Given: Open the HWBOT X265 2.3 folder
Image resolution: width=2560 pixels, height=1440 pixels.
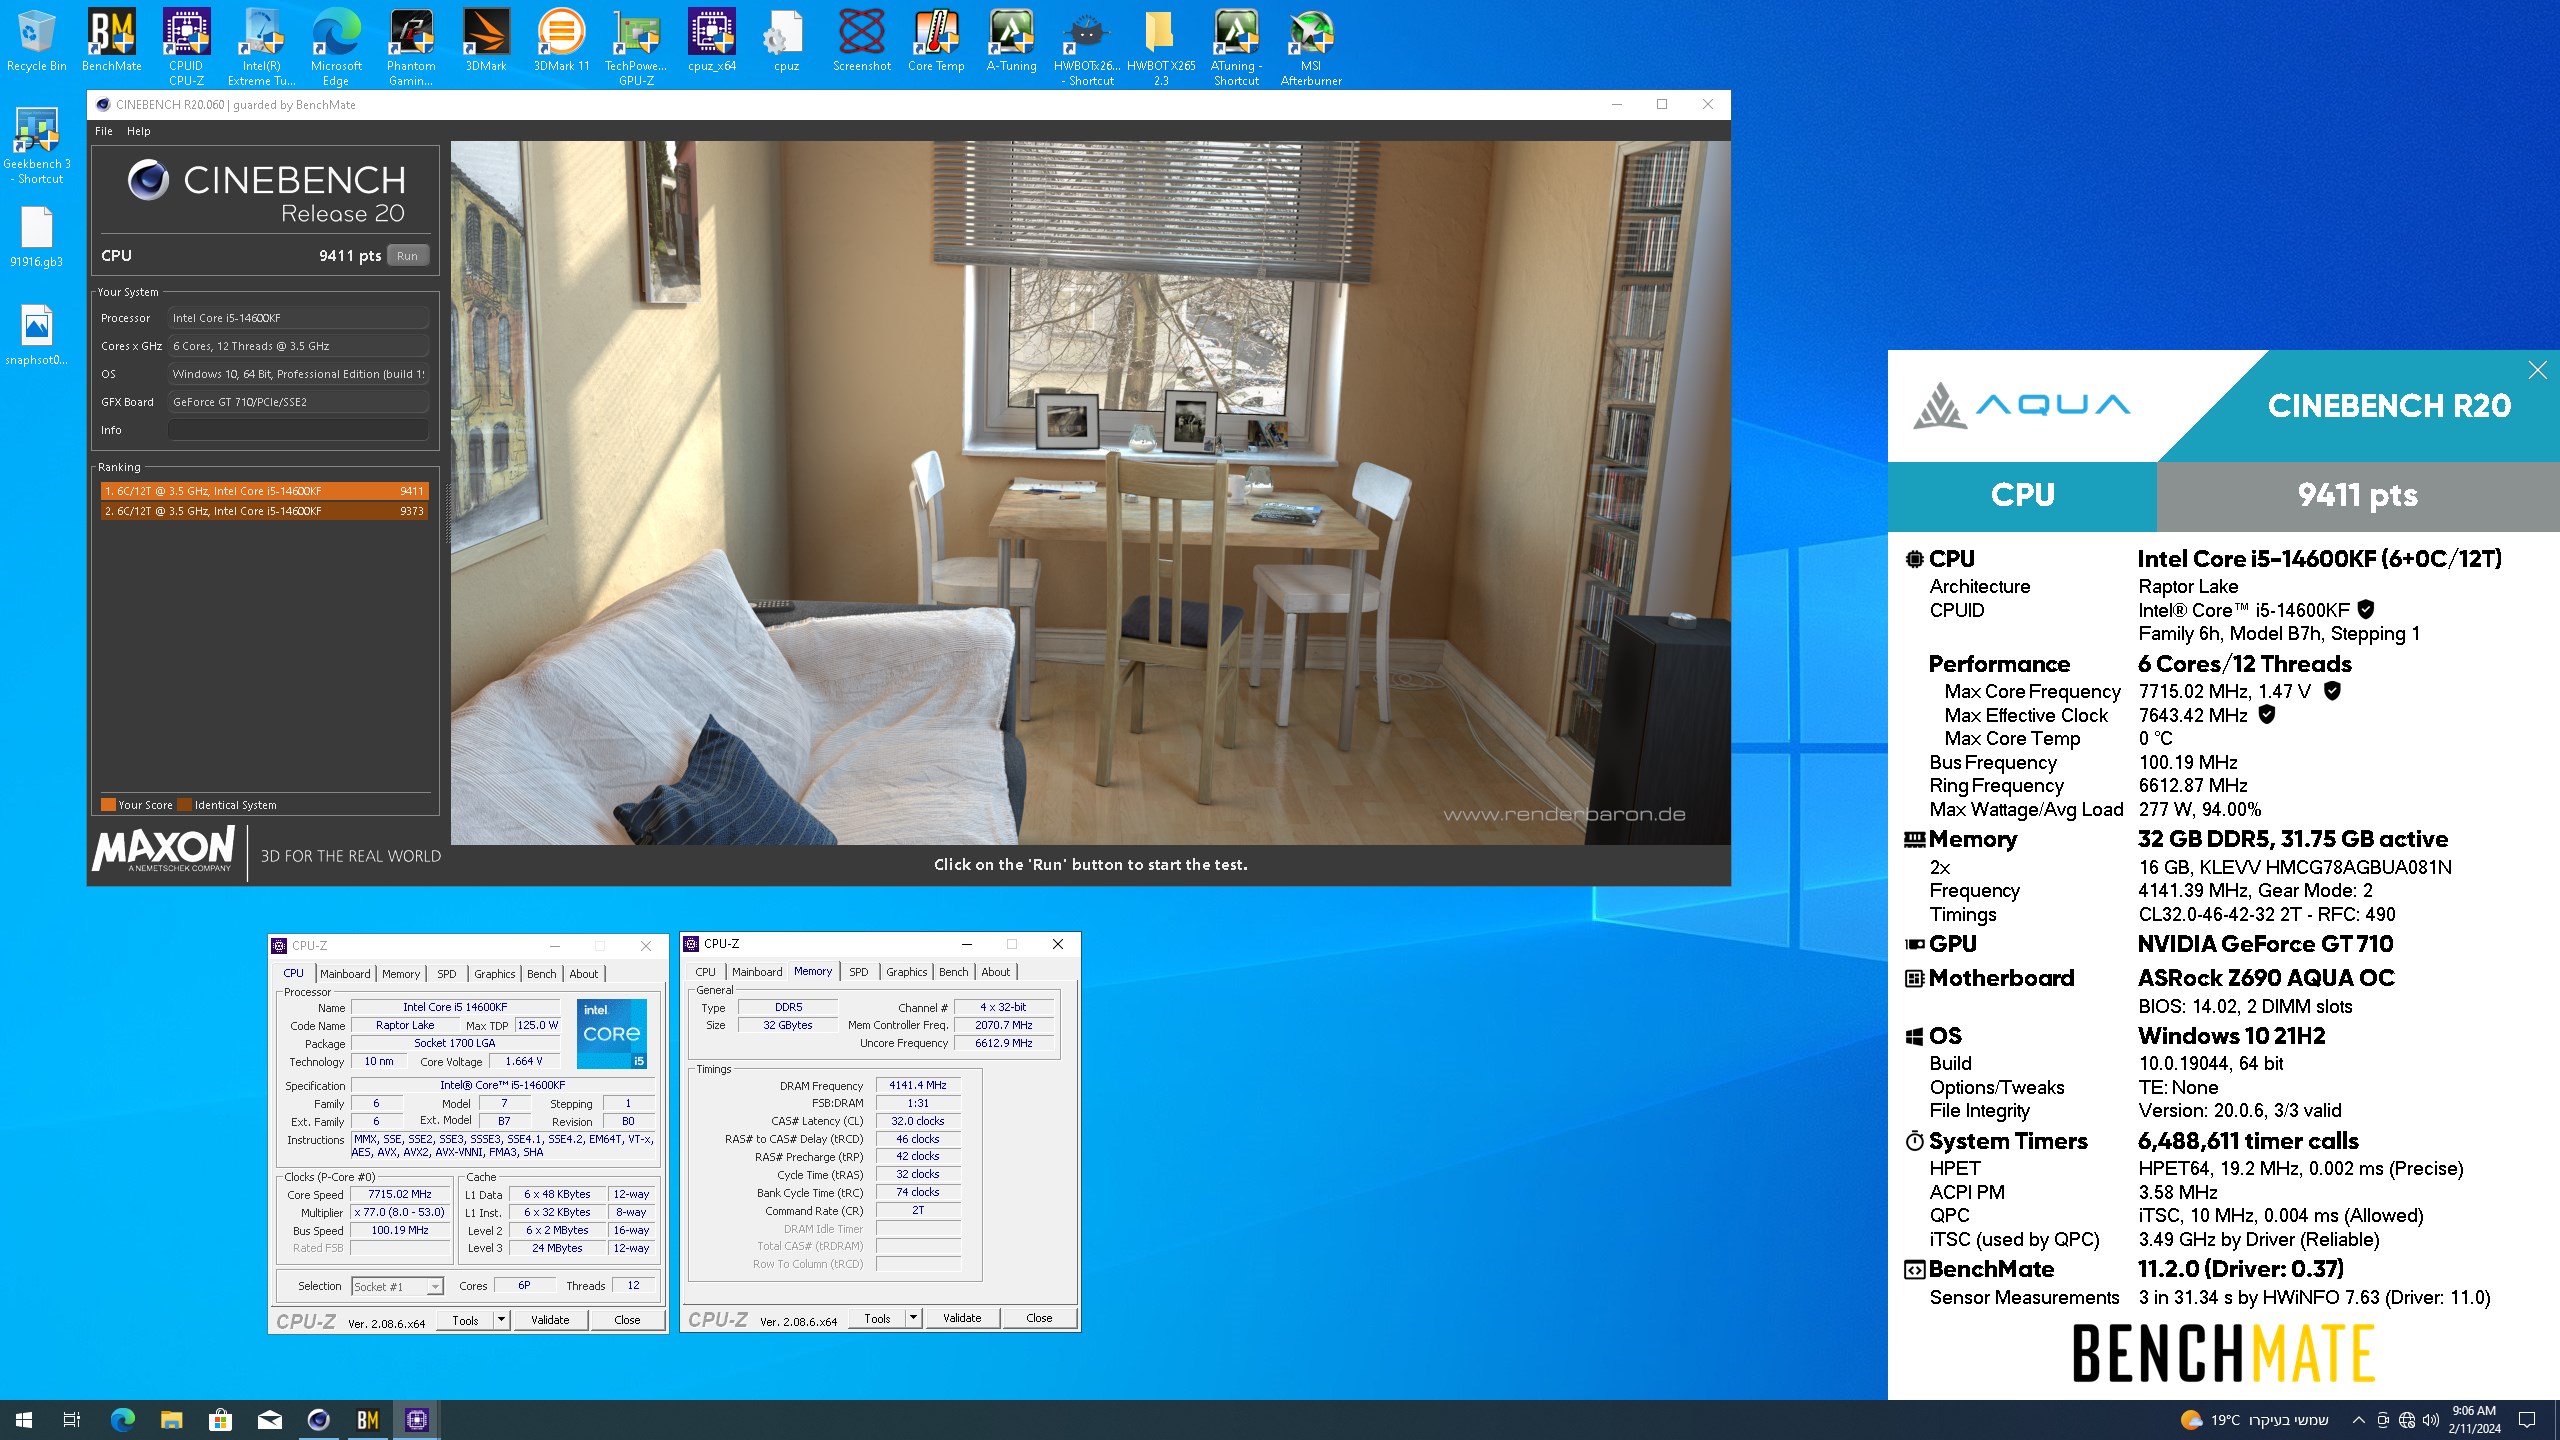Looking at the screenshot, I should 1161,47.
